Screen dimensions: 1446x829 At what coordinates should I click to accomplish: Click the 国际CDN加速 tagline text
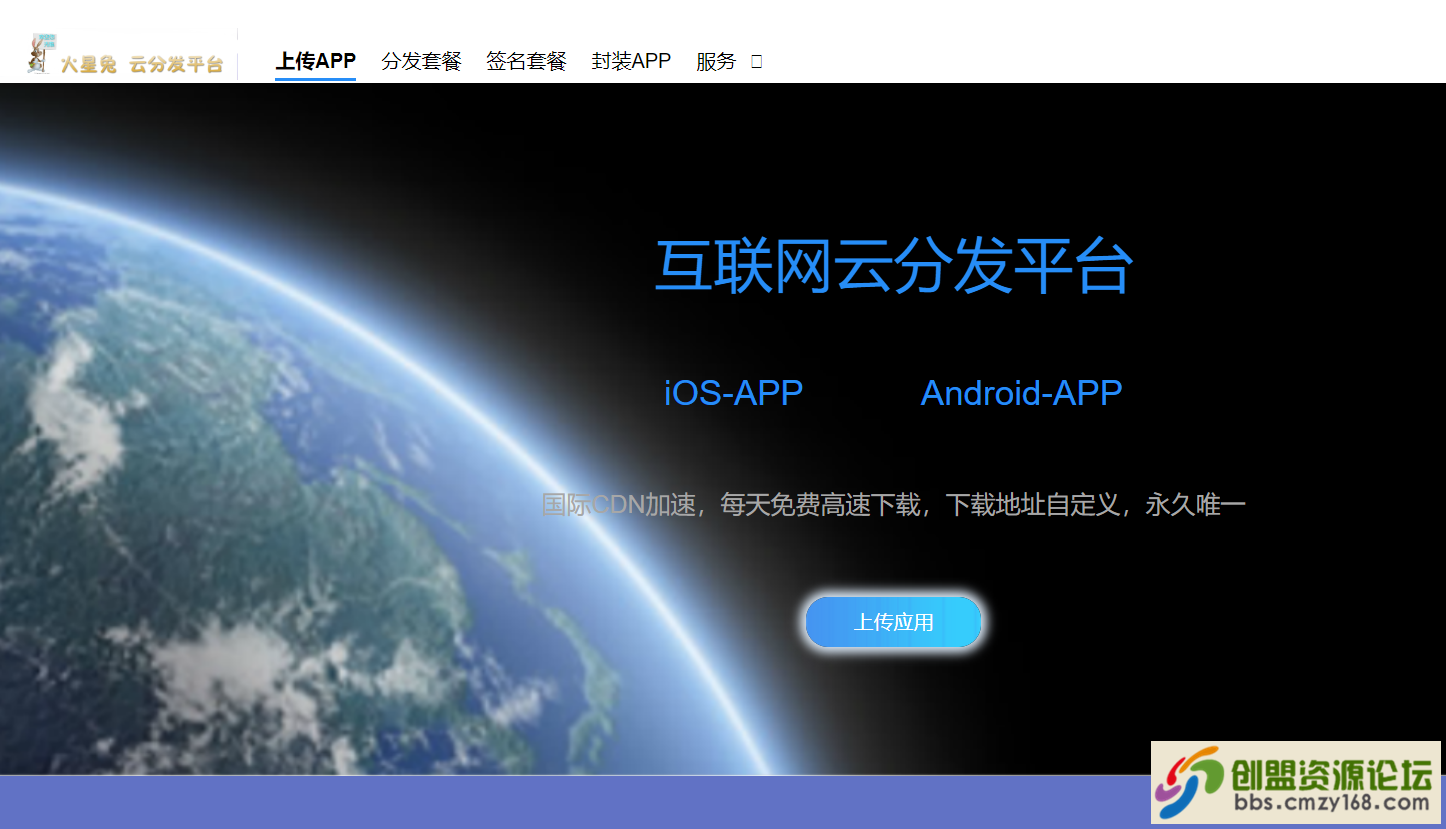click(x=893, y=505)
